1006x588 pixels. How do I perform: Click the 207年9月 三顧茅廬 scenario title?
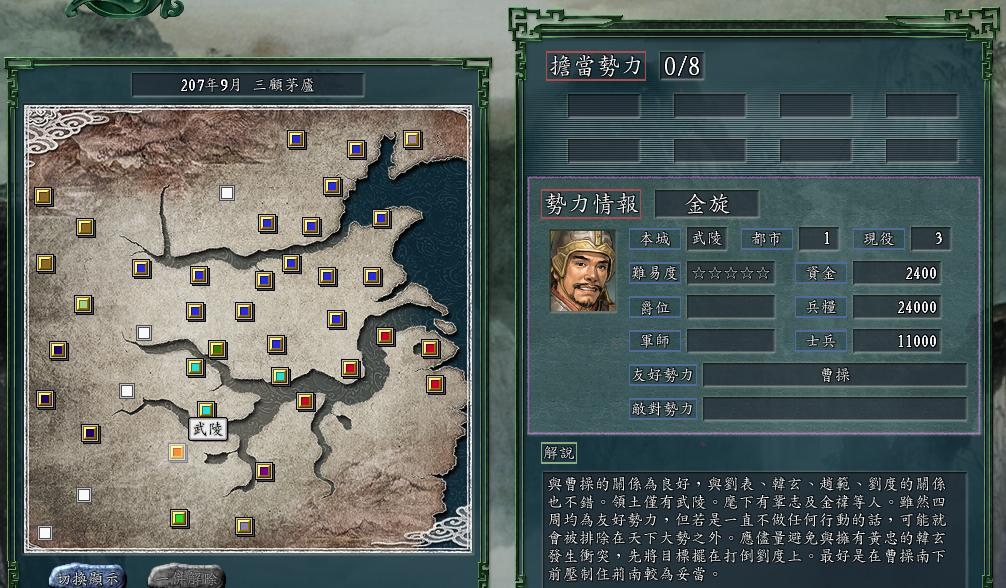click(x=248, y=85)
